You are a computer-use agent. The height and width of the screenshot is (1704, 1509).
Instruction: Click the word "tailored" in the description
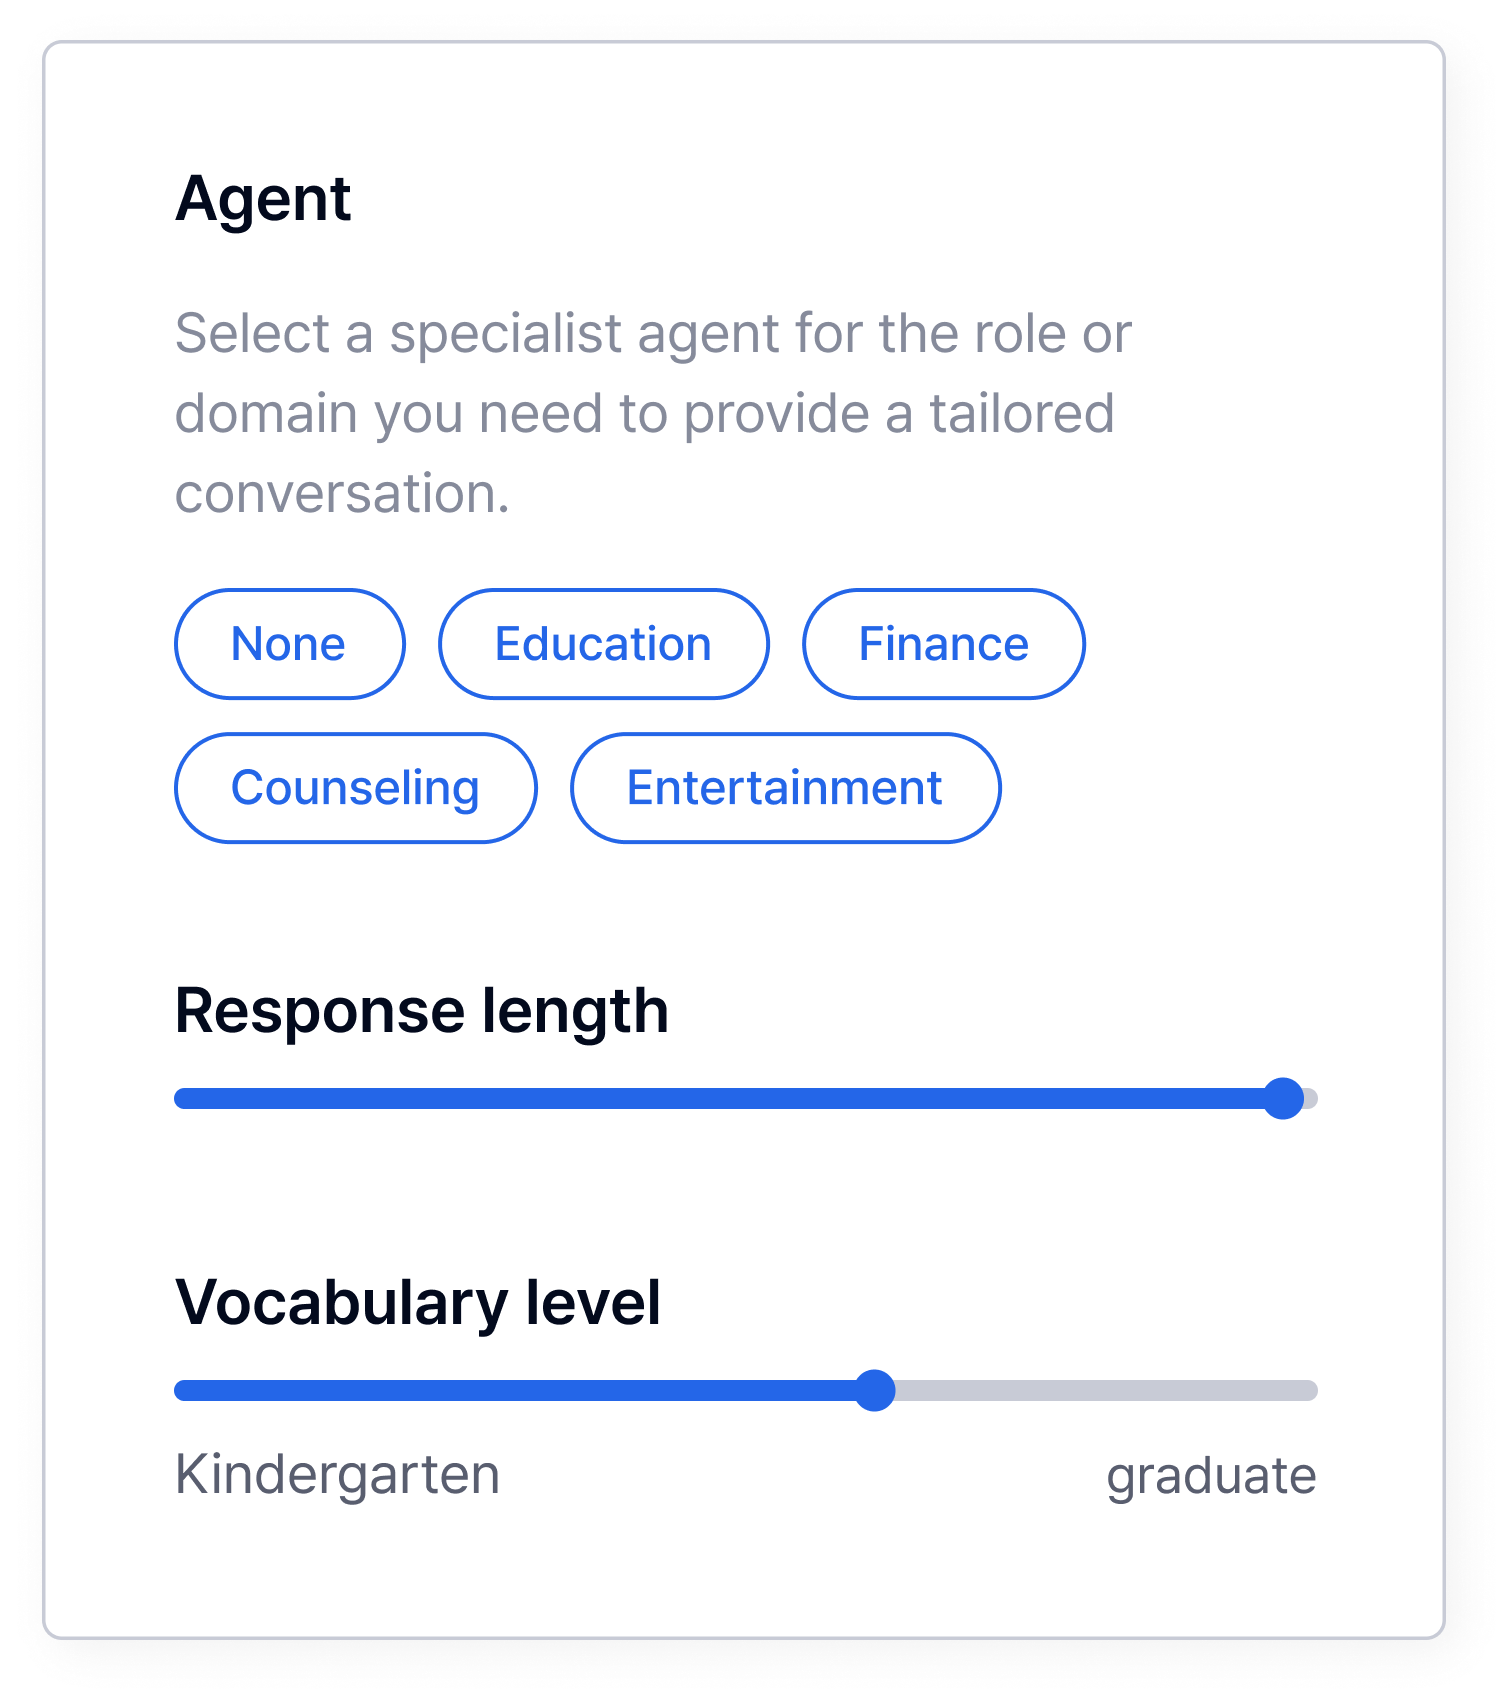point(1021,413)
